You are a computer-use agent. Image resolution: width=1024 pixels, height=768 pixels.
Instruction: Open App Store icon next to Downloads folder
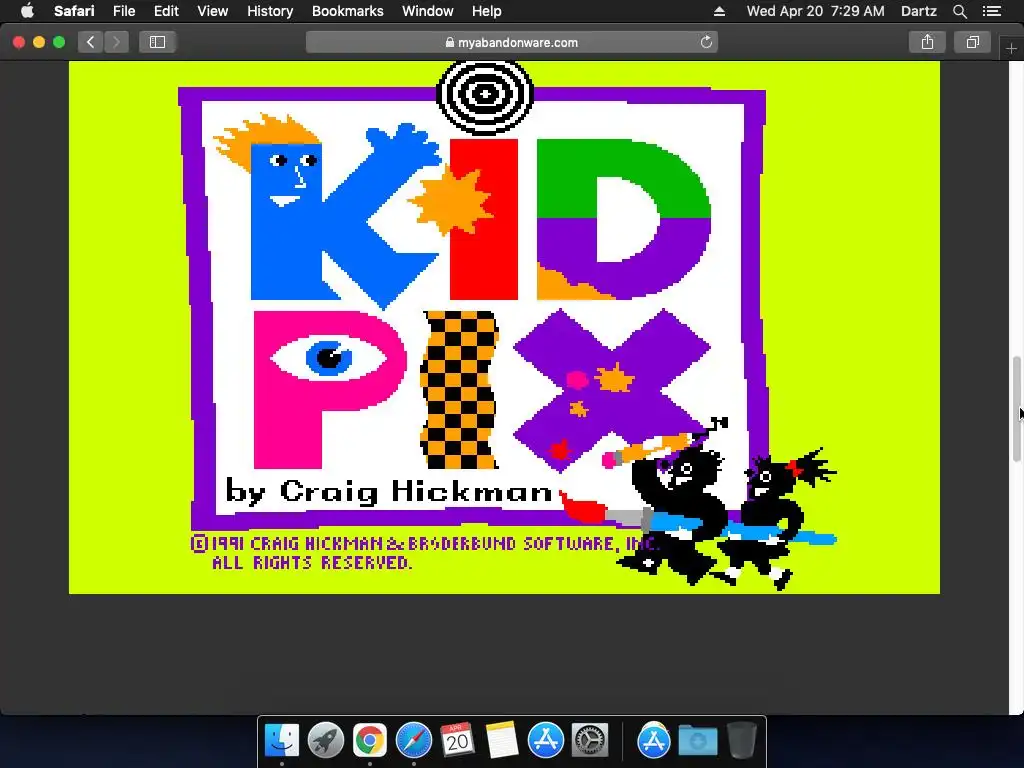pos(654,740)
